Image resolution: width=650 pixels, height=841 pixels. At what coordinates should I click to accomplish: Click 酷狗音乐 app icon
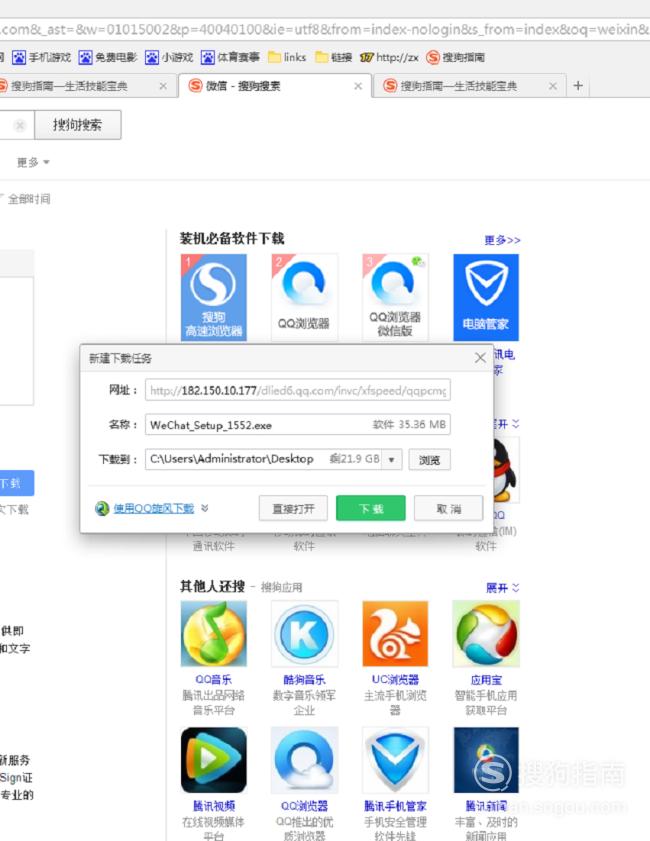[x=304, y=633]
